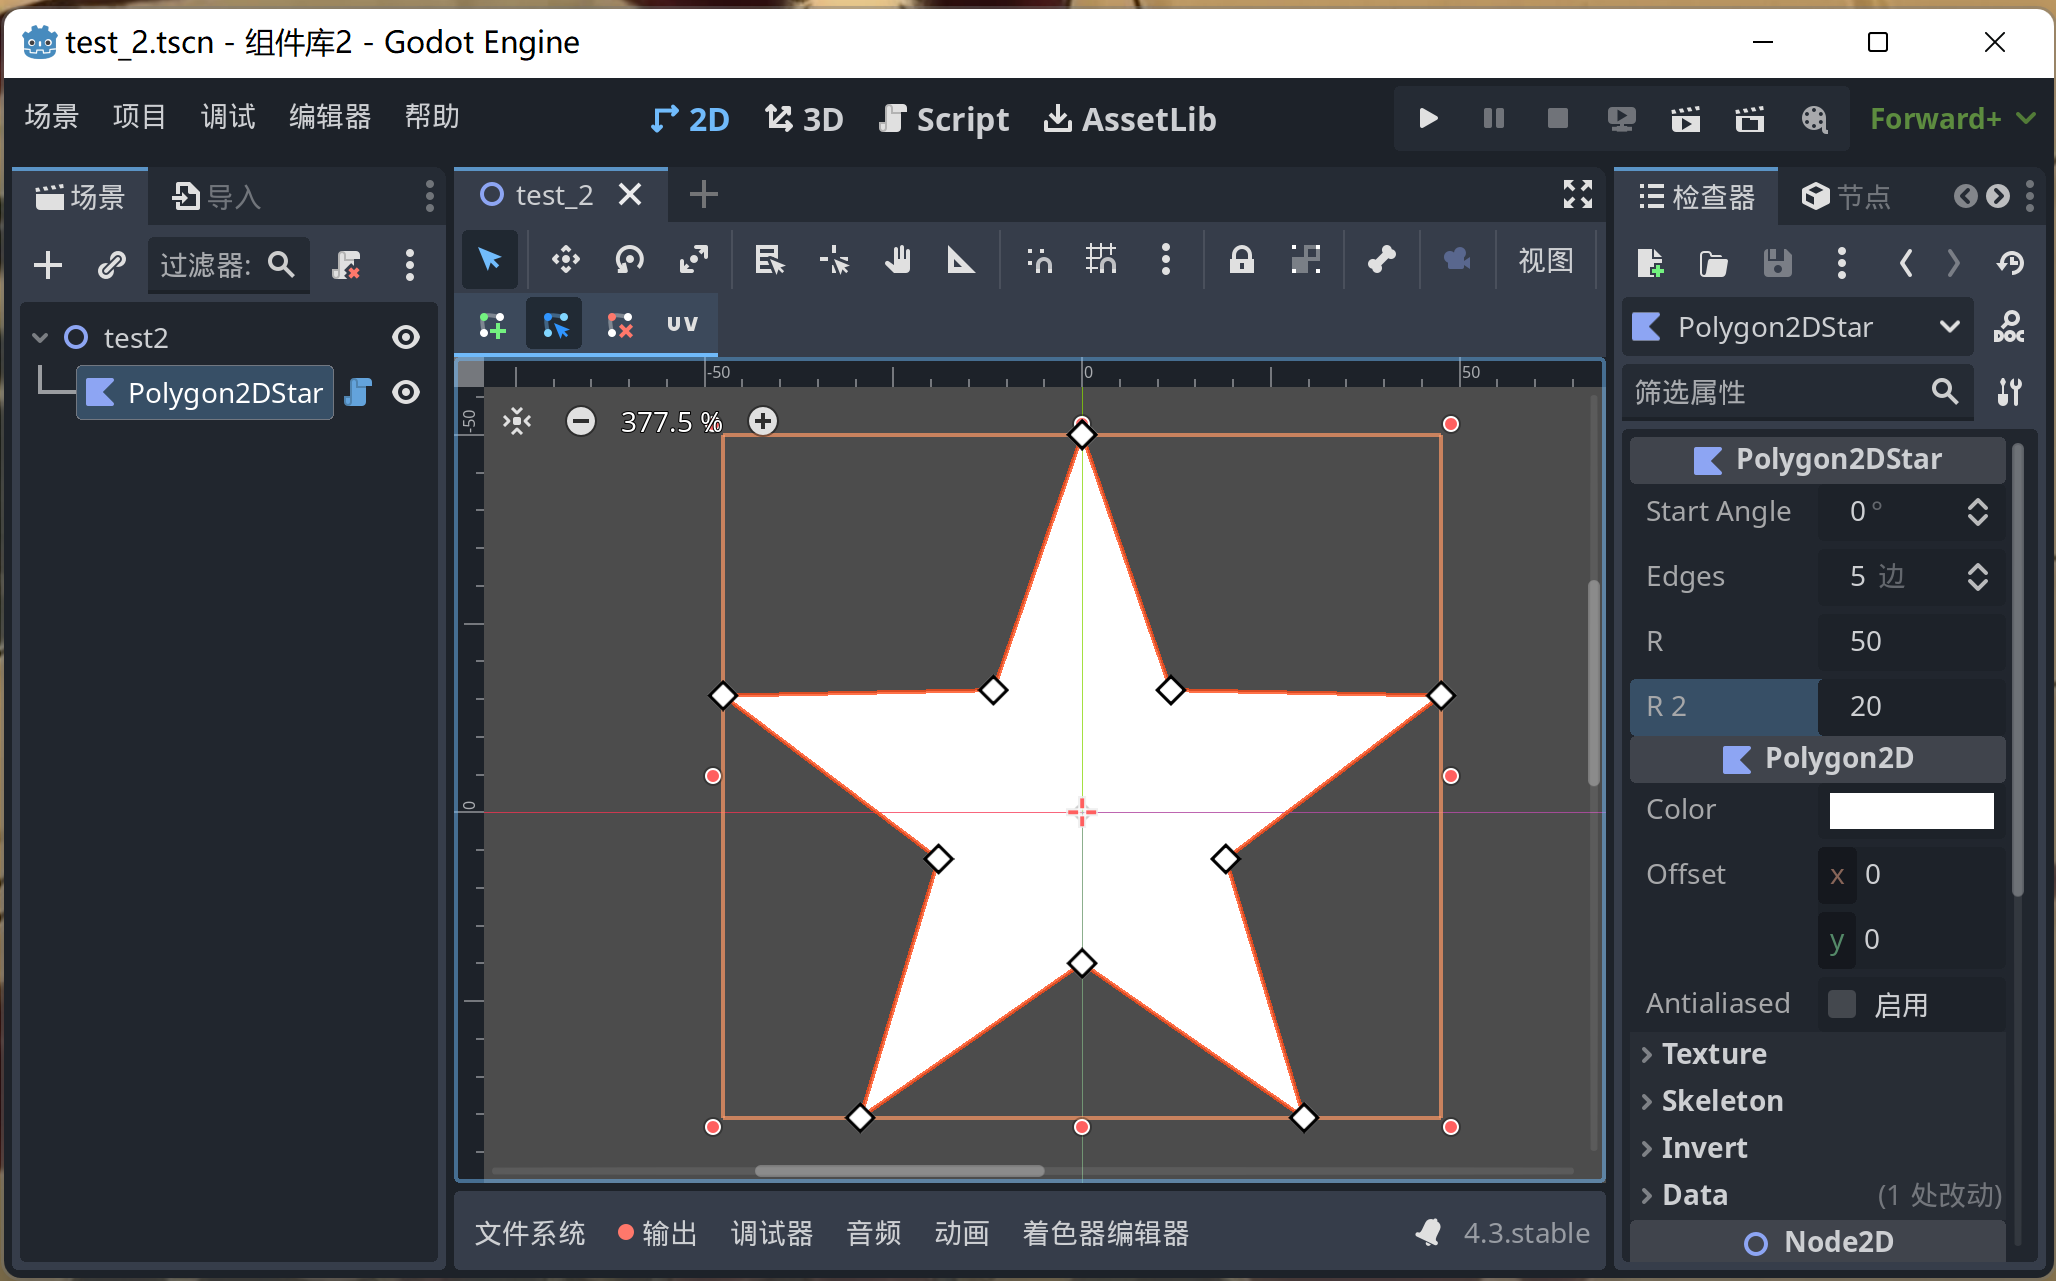The width and height of the screenshot is (2056, 1281).
Task: Add a new node with plus icon
Action: coord(48,265)
